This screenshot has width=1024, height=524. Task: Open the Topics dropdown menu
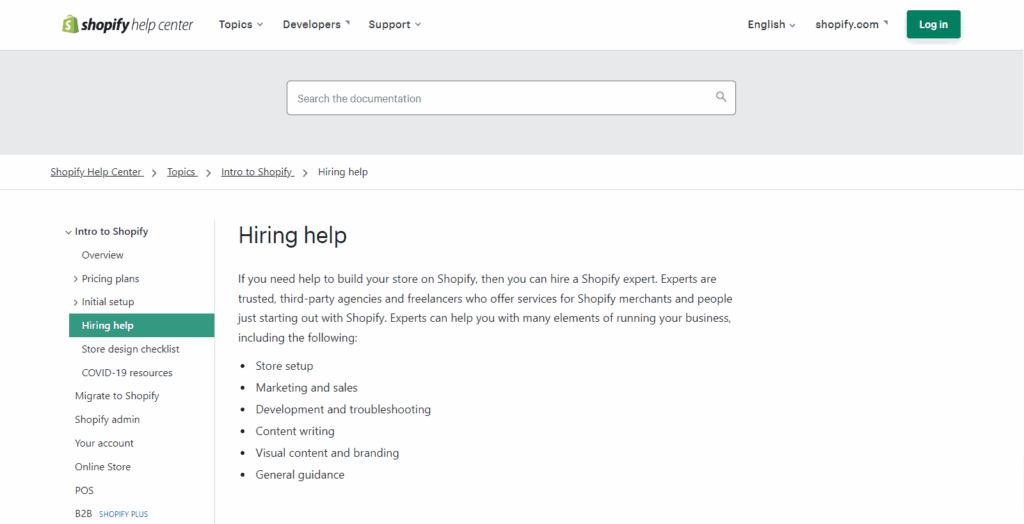[x=241, y=25]
